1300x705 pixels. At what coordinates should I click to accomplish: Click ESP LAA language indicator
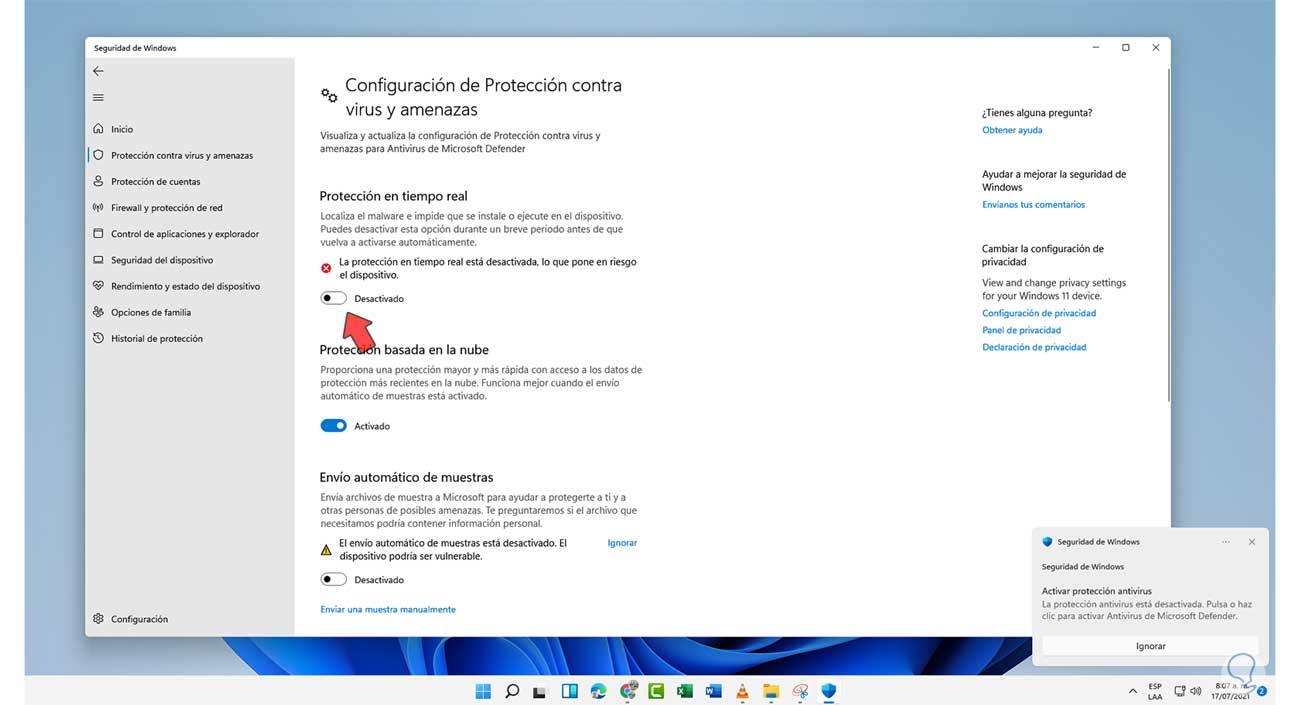click(1155, 691)
